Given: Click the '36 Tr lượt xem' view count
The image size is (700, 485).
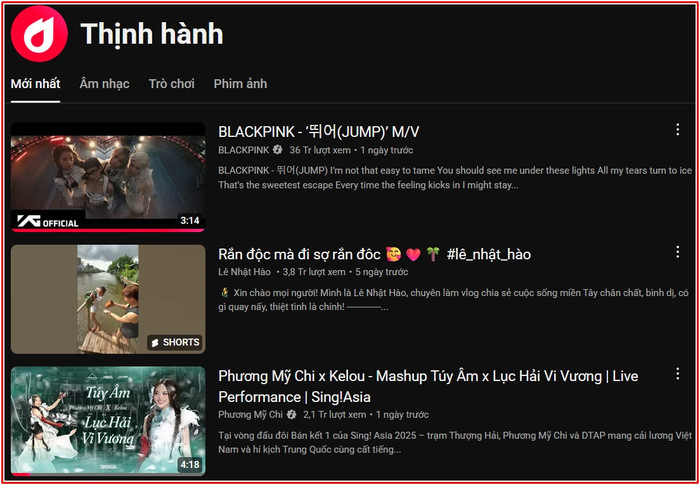Looking at the screenshot, I should pyautogui.click(x=320, y=150).
